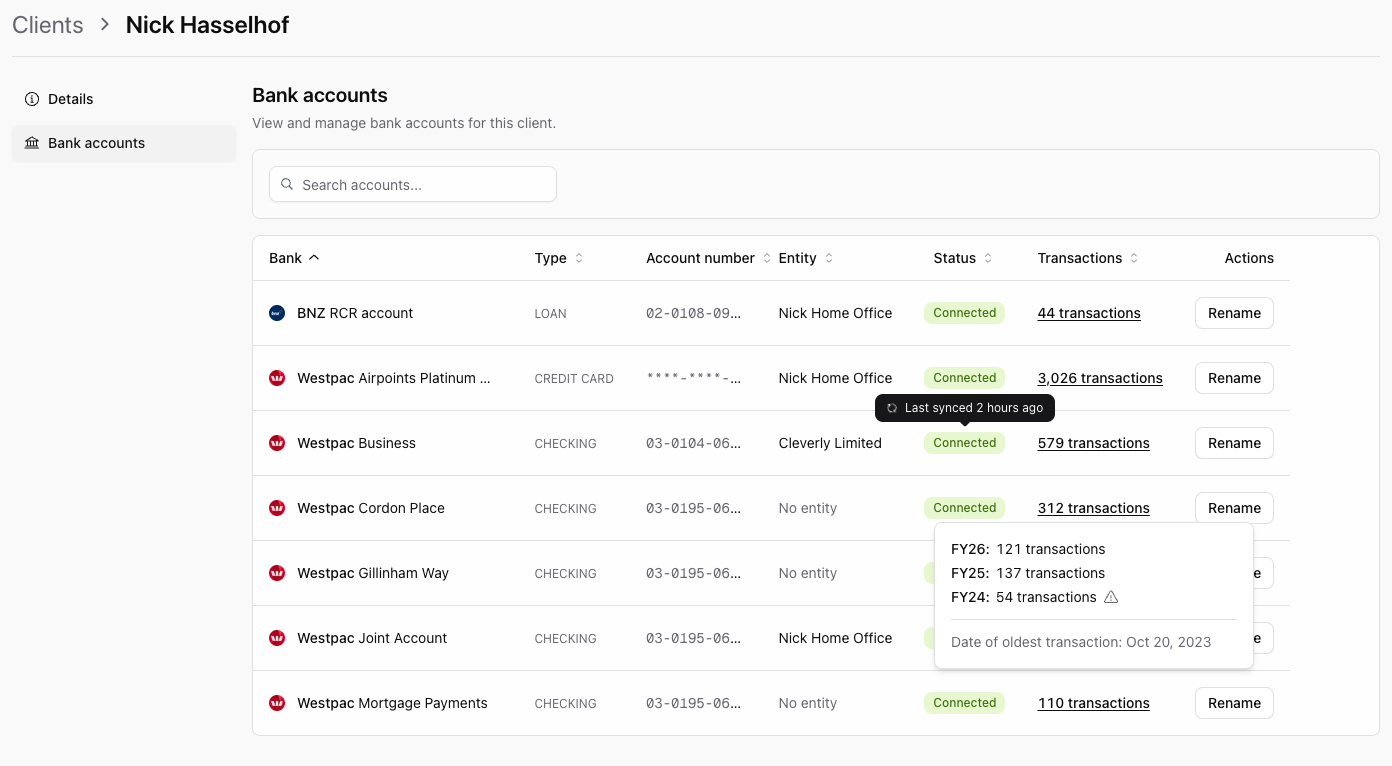Viewport: 1392px width, 766px height.
Task: Sort table by Status column
Action: tap(963, 258)
